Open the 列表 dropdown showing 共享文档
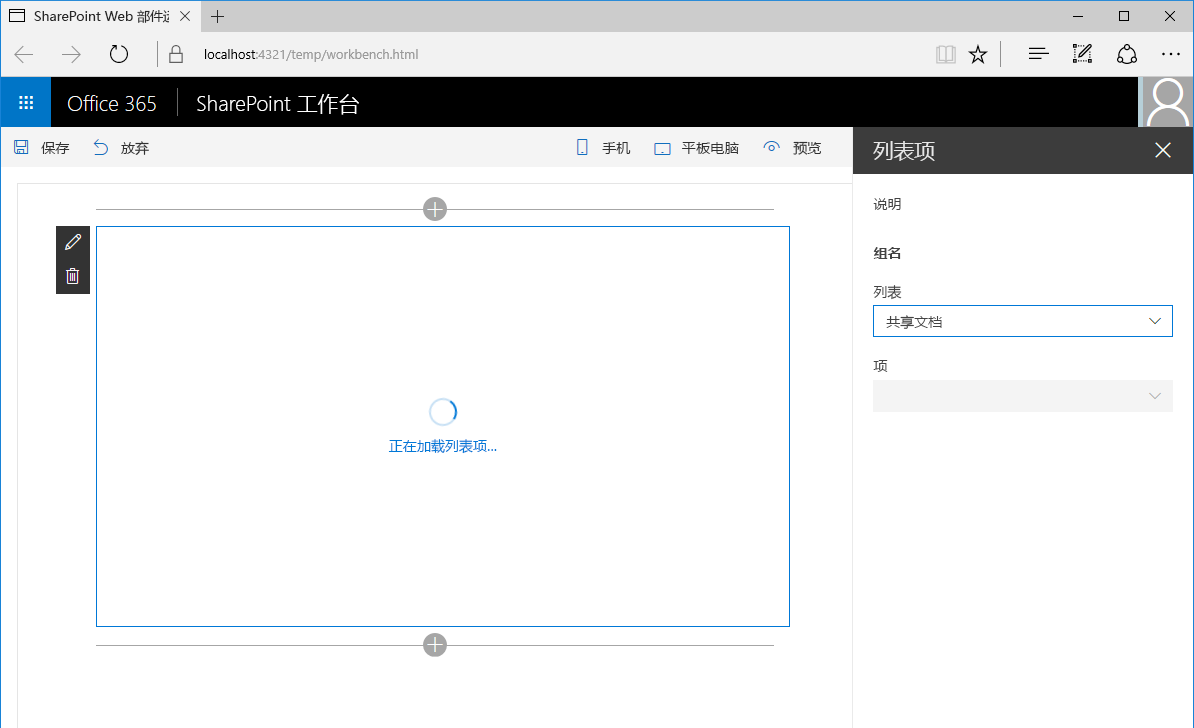The width and height of the screenshot is (1194, 728). click(x=1022, y=320)
